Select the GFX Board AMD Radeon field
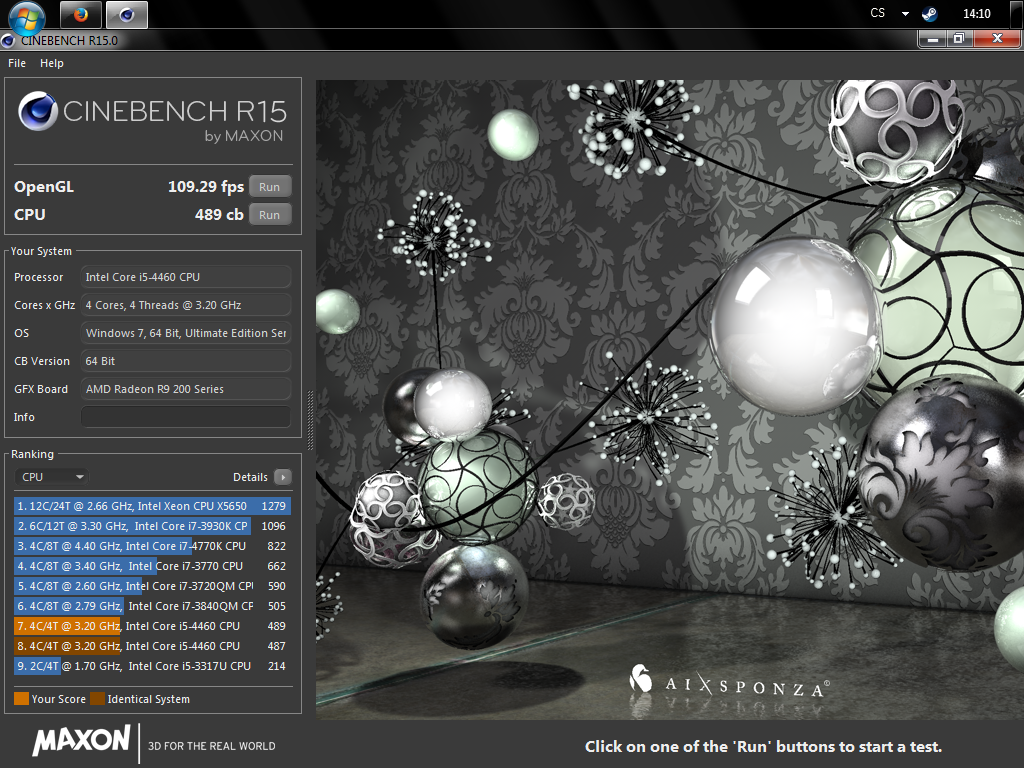 click(186, 389)
